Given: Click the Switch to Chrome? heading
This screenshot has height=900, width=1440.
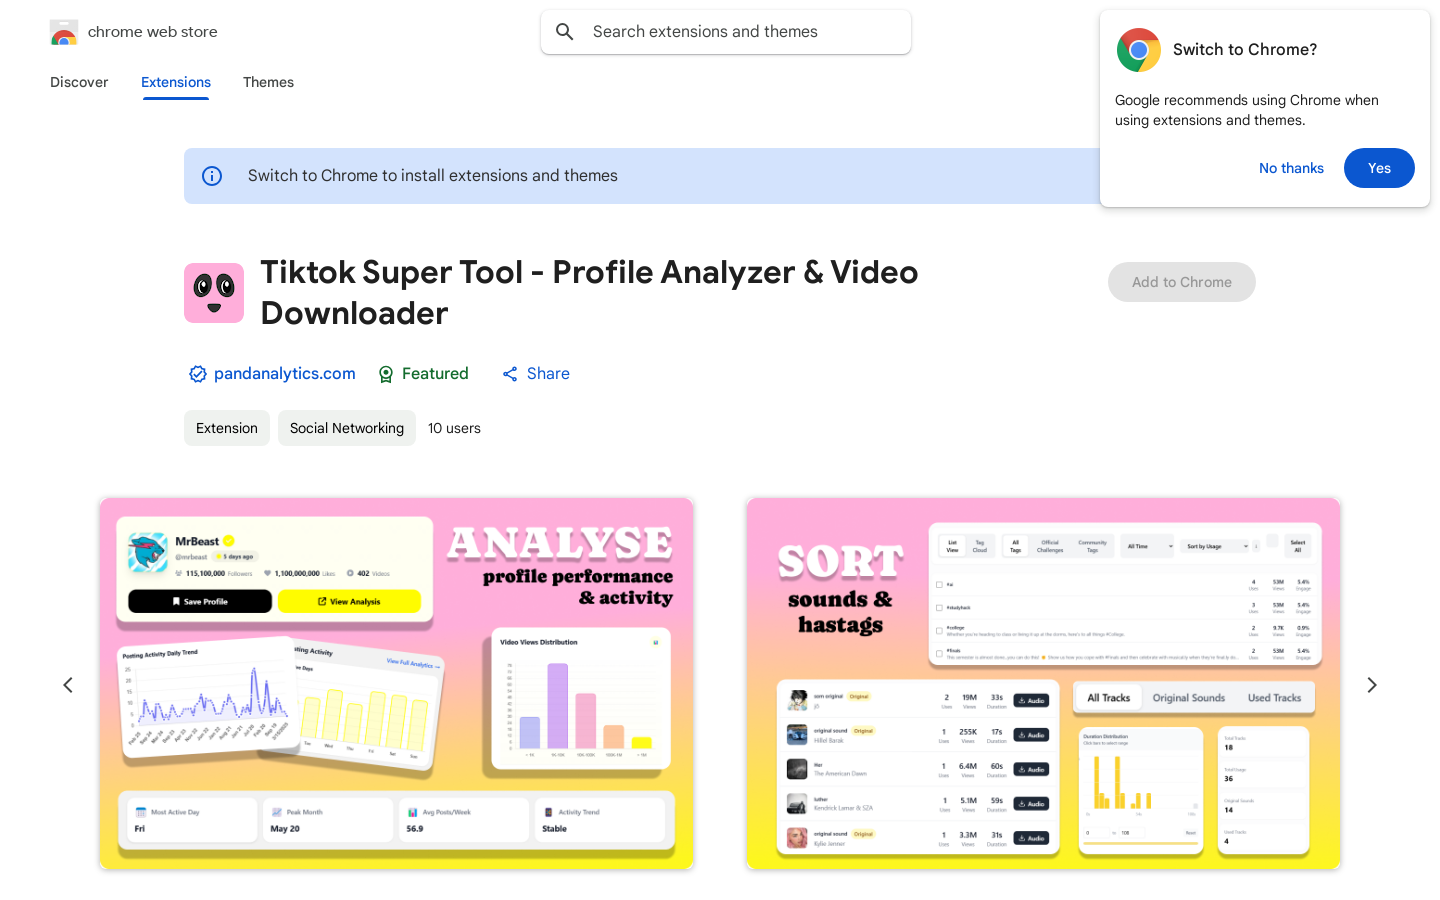Looking at the screenshot, I should pos(1245,49).
